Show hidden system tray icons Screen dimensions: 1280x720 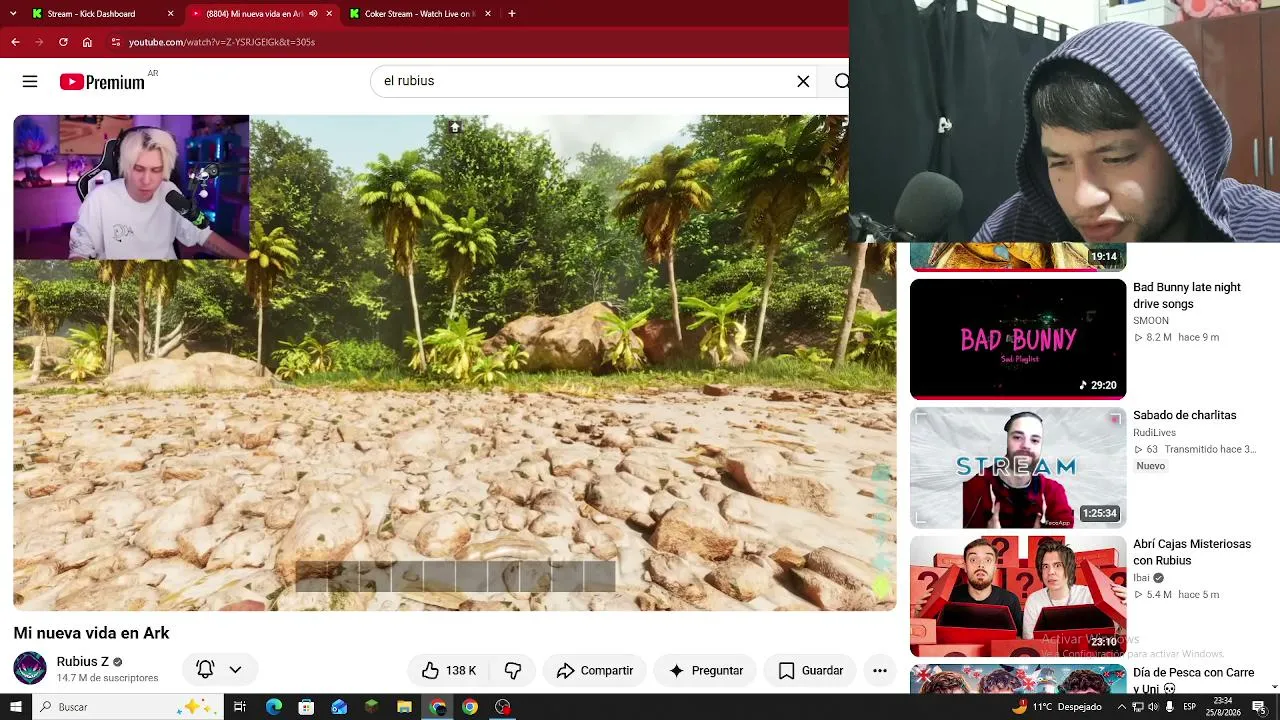tap(1121, 707)
